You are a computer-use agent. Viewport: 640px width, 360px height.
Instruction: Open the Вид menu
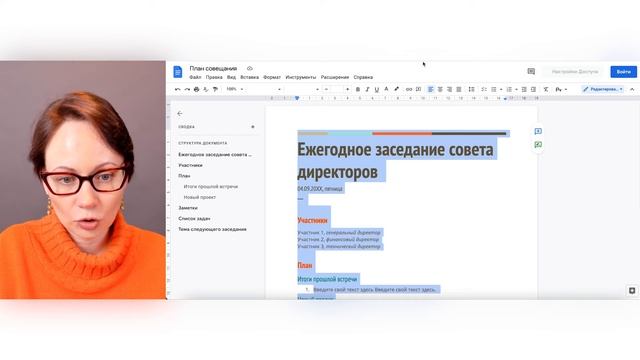231,77
